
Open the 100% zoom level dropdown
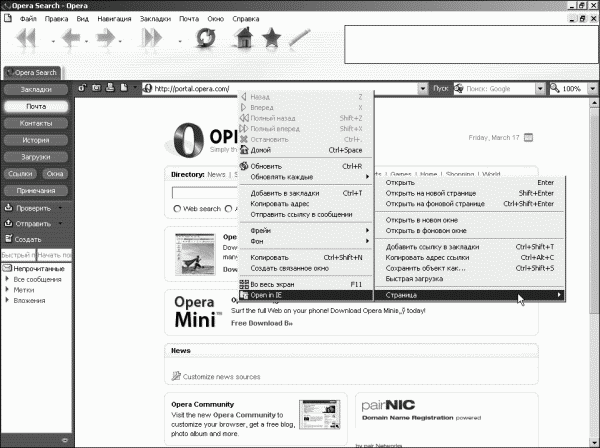click(592, 89)
